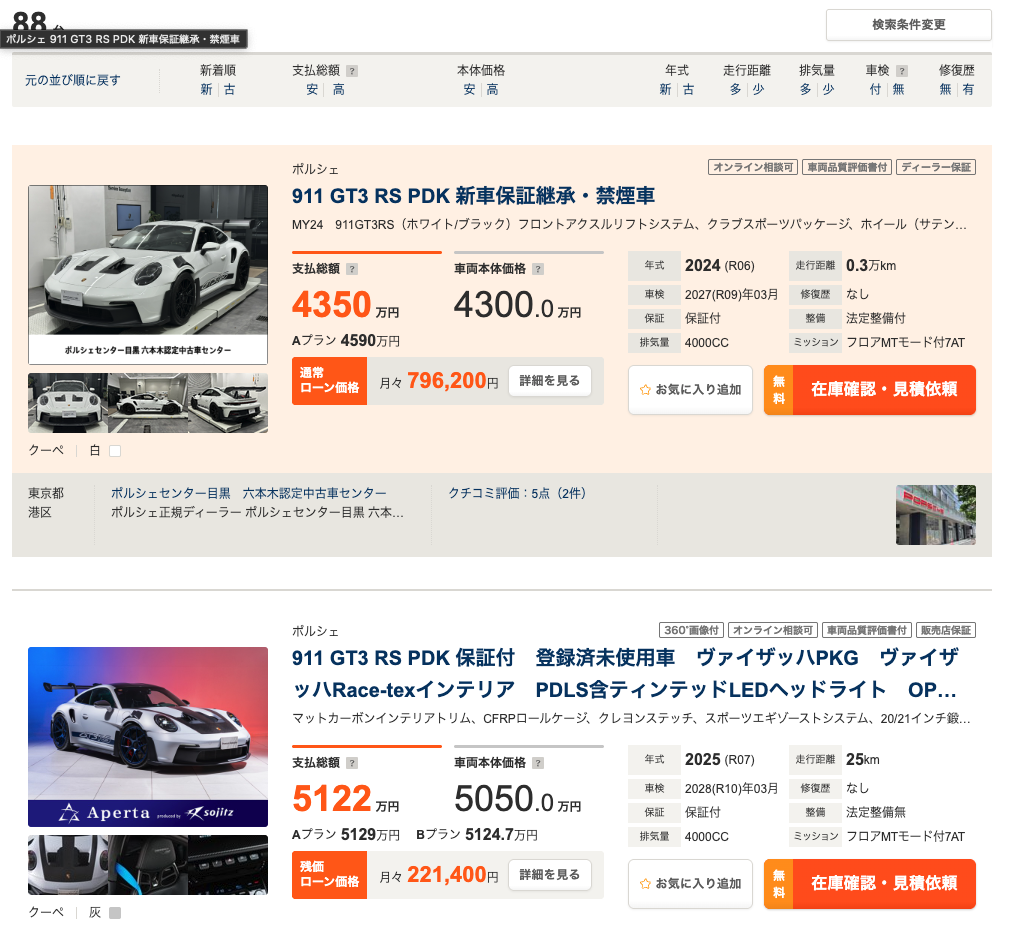Click the Aプラン 4590万円 text

click(346, 340)
